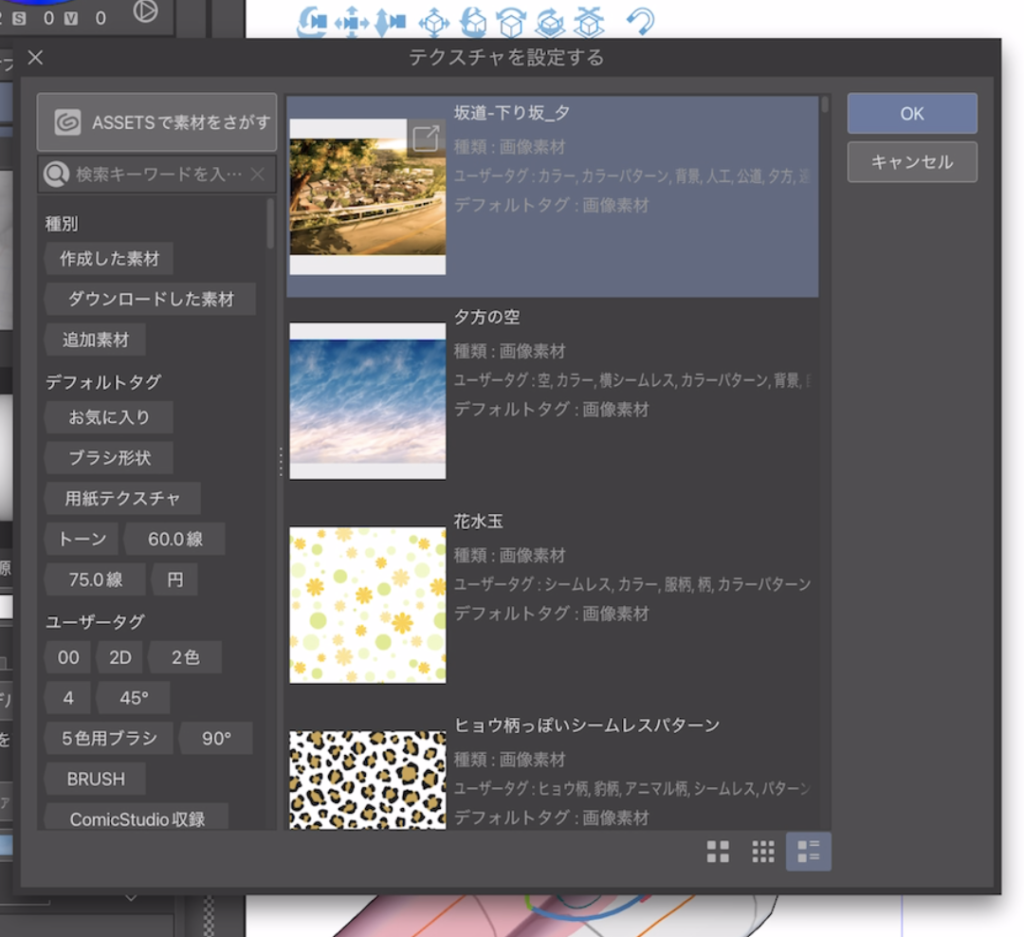1024x937 pixels.
Task: Select the 花水玉 pattern thumbnail
Action: point(367,605)
